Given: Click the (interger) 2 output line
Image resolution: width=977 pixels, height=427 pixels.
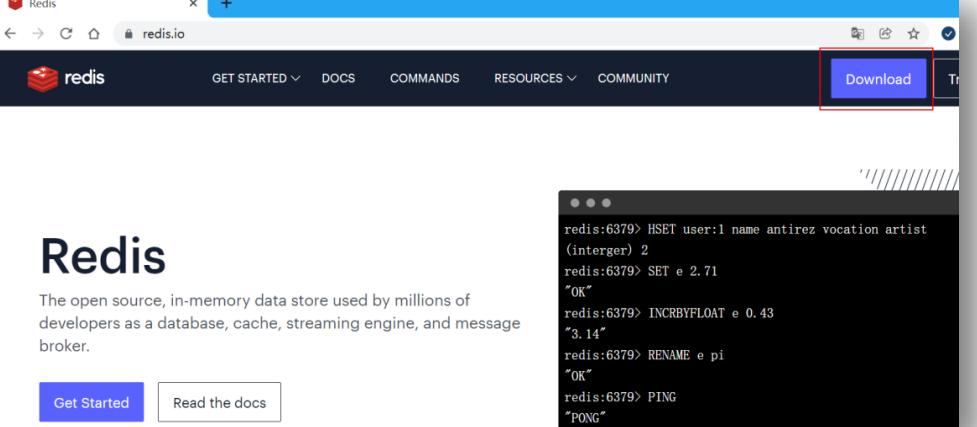Looking at the screenshot, I should (x=606, y=250).
